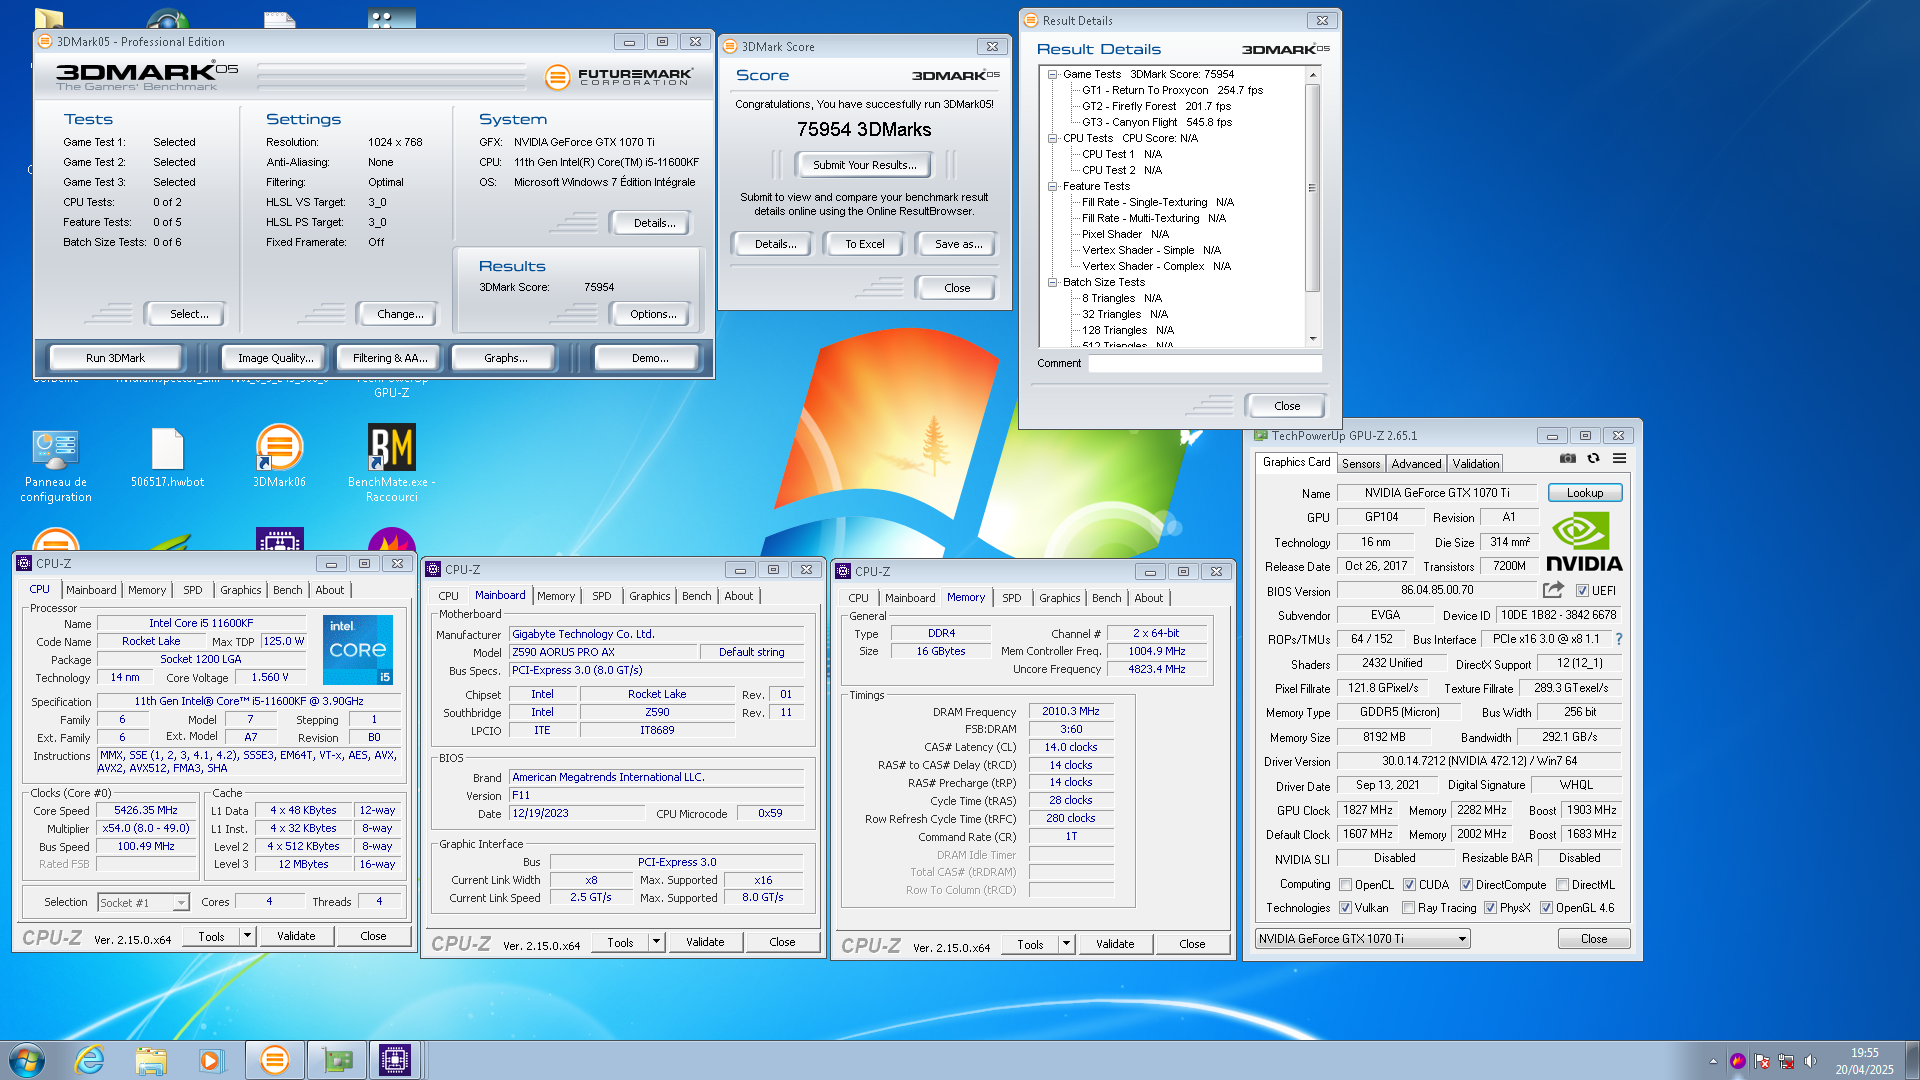Click Run 3DMark button
This screenshot has height=1080, width=1920.
click(115, 358)
